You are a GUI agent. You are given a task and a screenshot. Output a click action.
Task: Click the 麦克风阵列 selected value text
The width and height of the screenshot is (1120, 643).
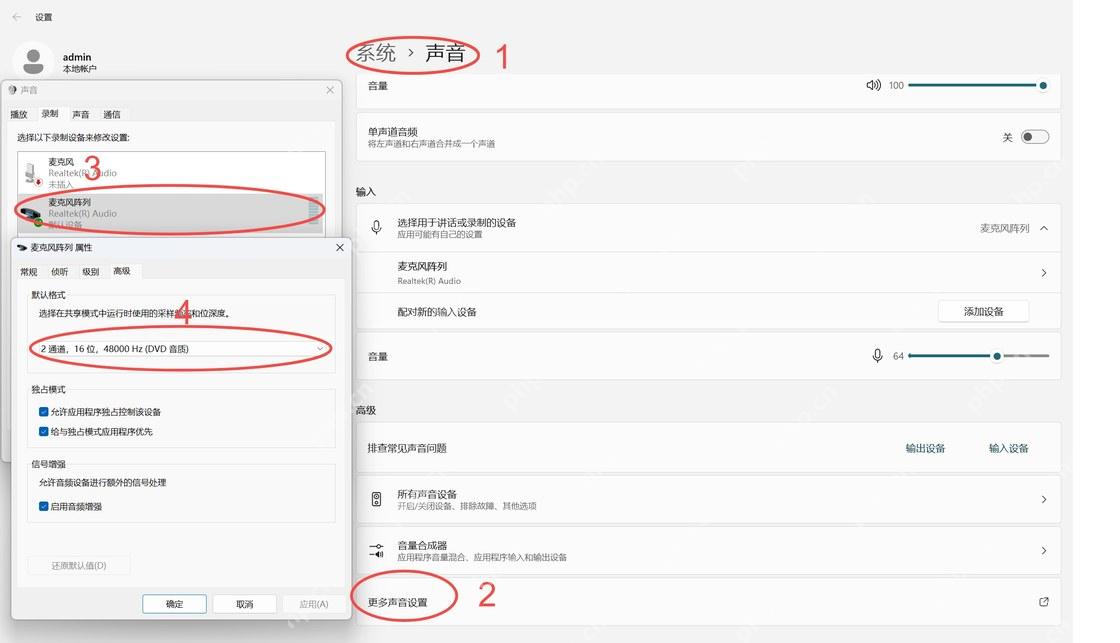pyautogui.click(x=1004, y=228)
